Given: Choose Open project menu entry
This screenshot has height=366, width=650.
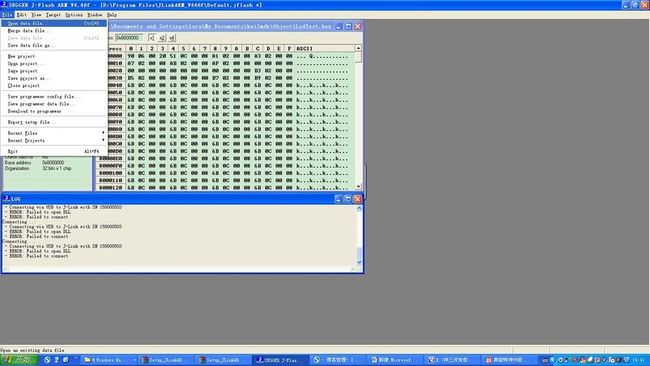Looking at the screenshot, I should tap(54, 64).
